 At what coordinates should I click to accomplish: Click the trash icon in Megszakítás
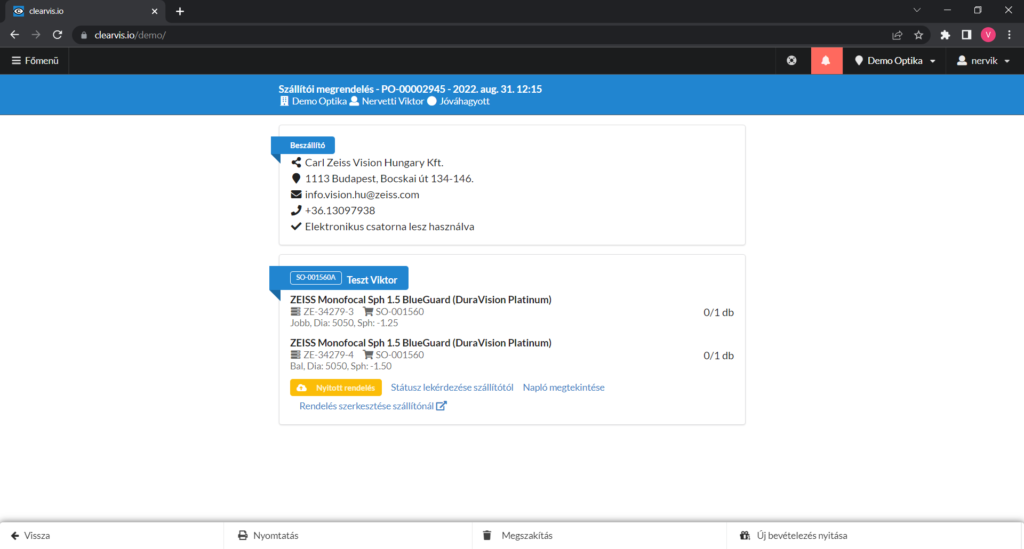pyautogui.click(x=487, y=535)
